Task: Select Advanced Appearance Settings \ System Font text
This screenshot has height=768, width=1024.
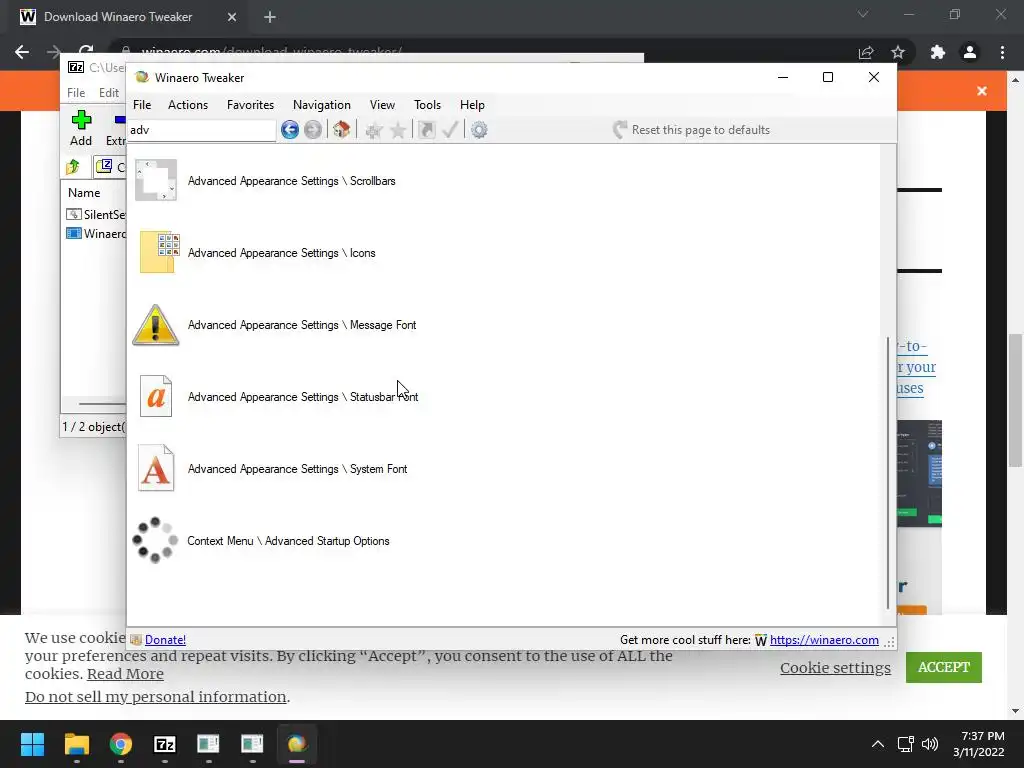Action: click(297, 469)
